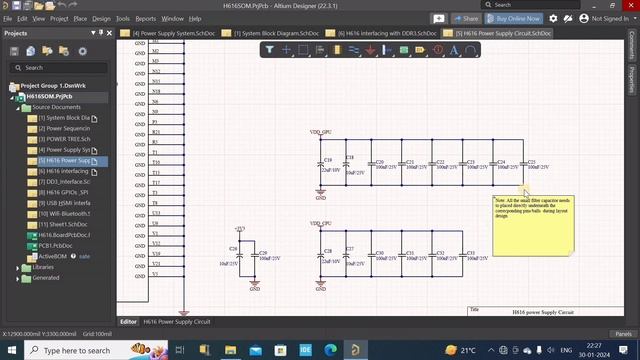The height and width of the screenshot is (360, 640).
Task: Switch to System Block Diagram.SchDoc tab
Action: [271, 33]
